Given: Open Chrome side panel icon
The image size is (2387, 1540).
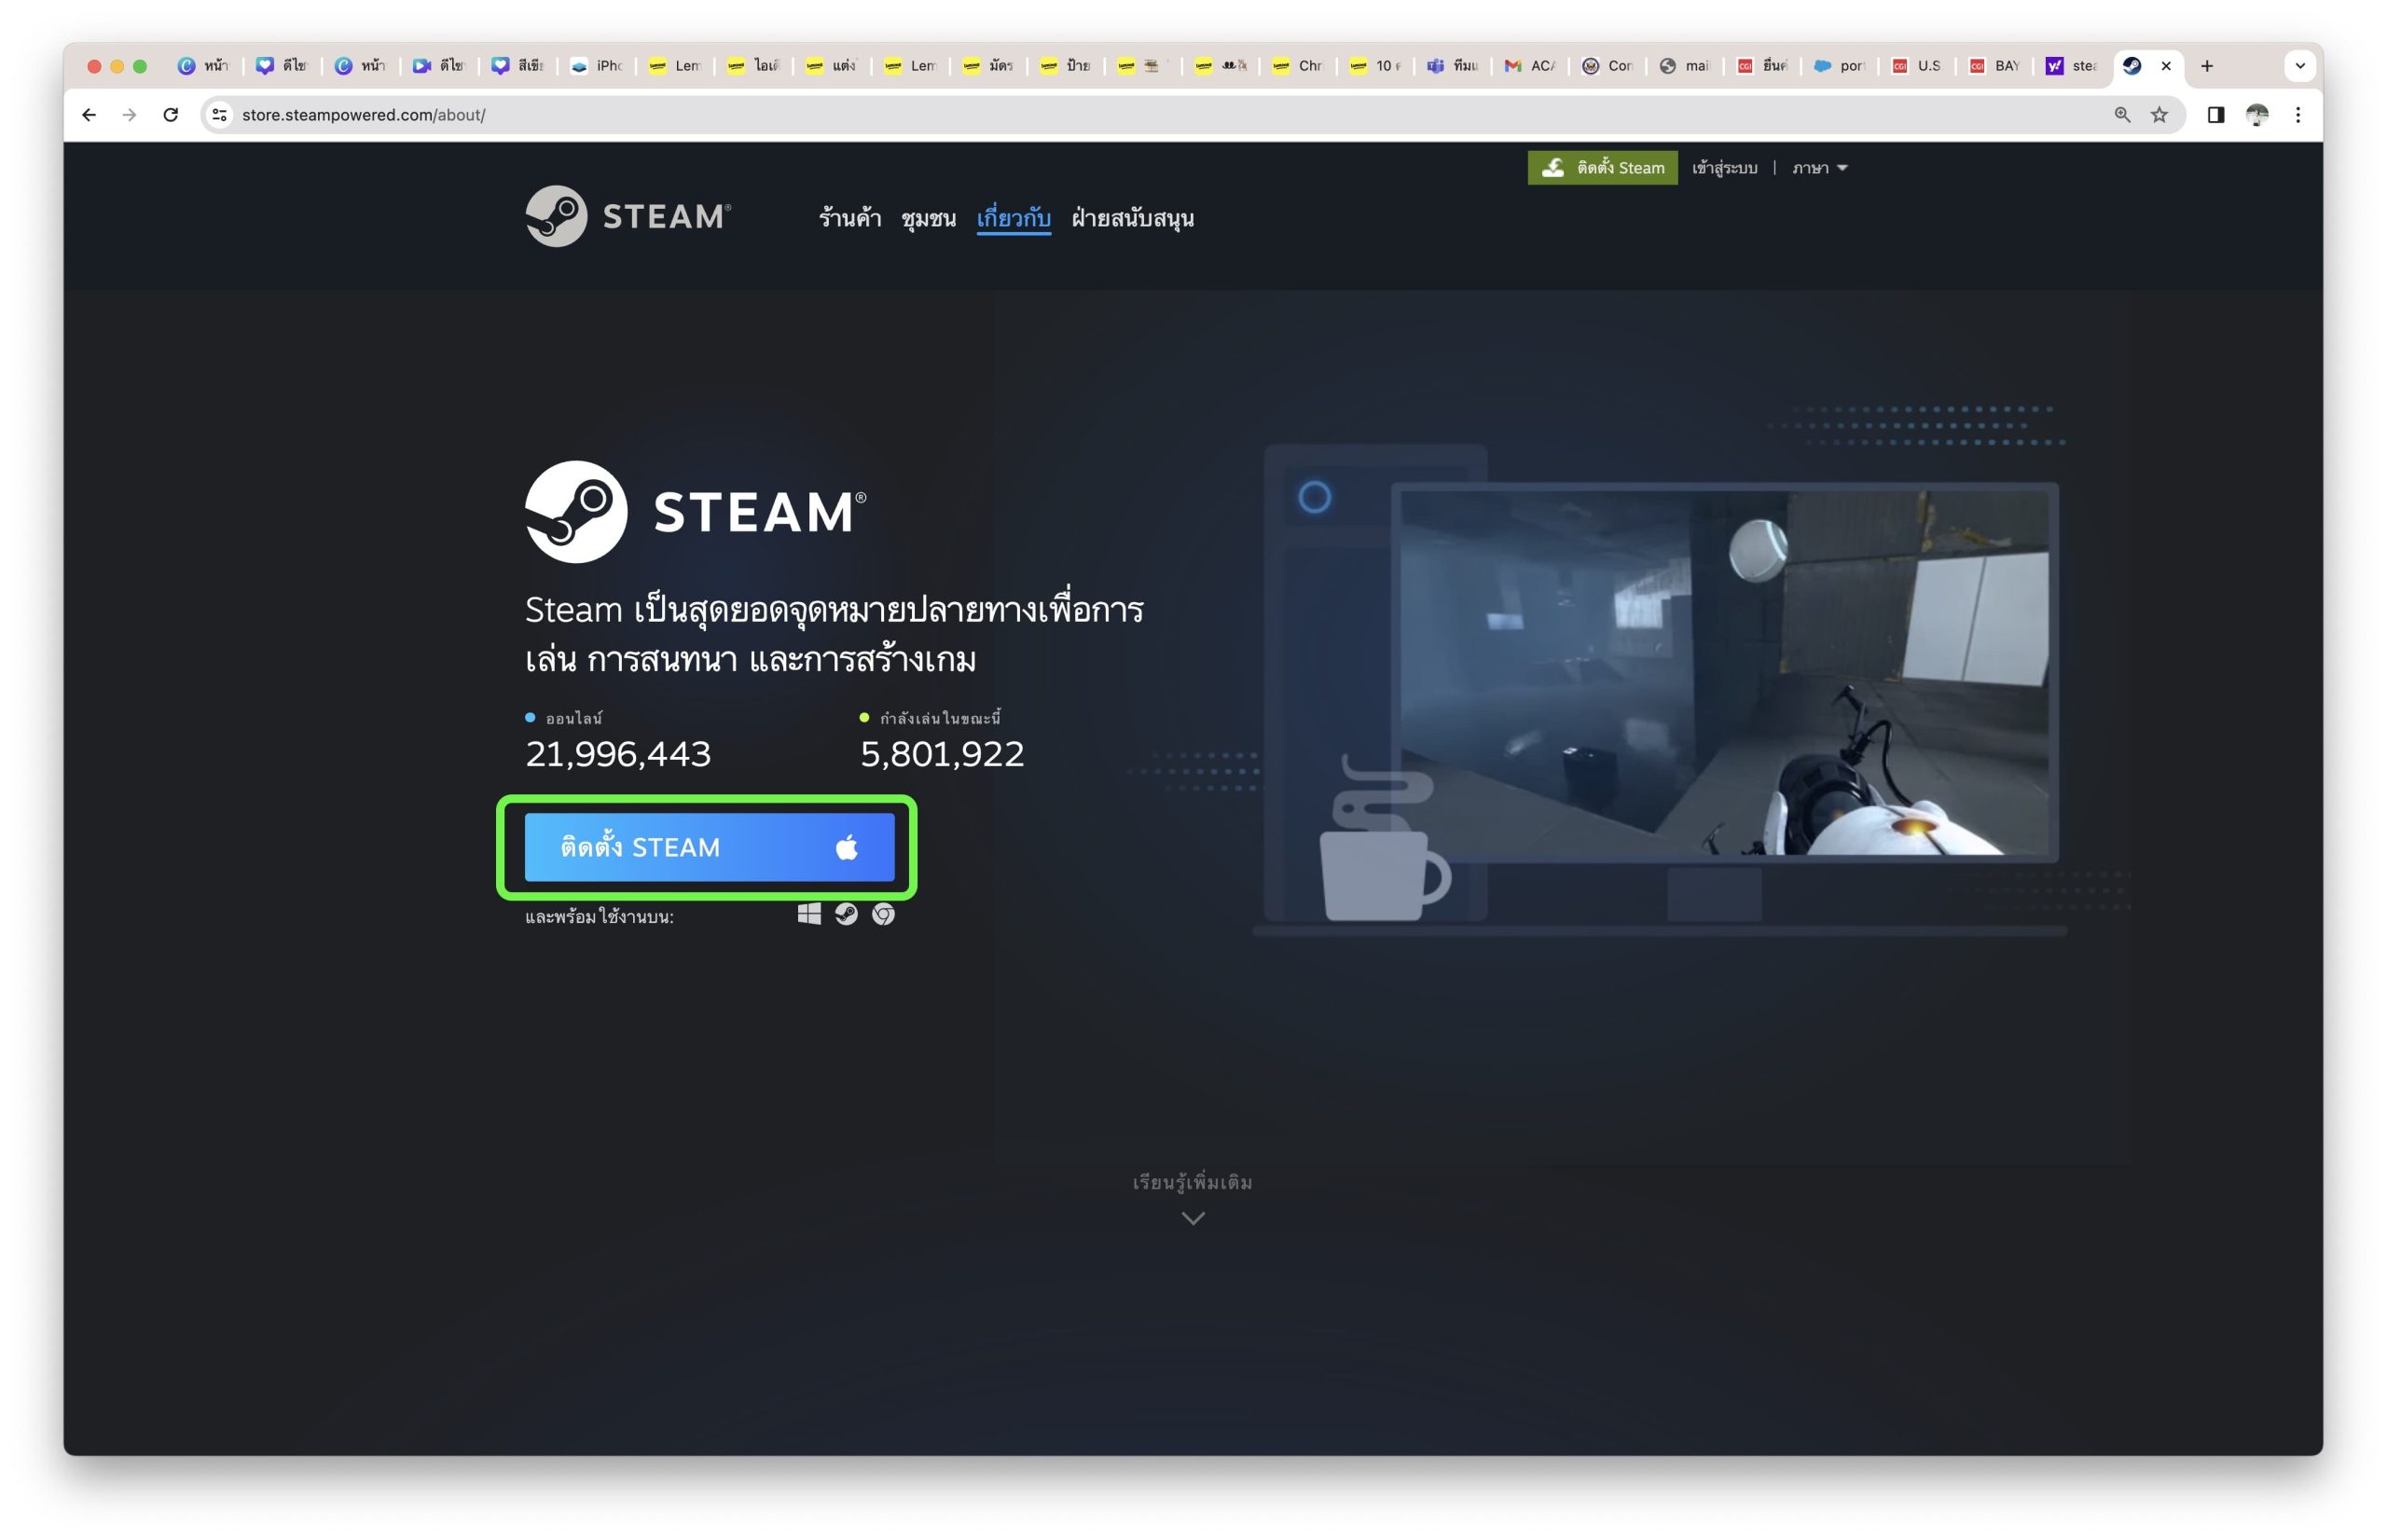Looking at the screenshot, I should pyautogui.click(x=2215, y=115).
